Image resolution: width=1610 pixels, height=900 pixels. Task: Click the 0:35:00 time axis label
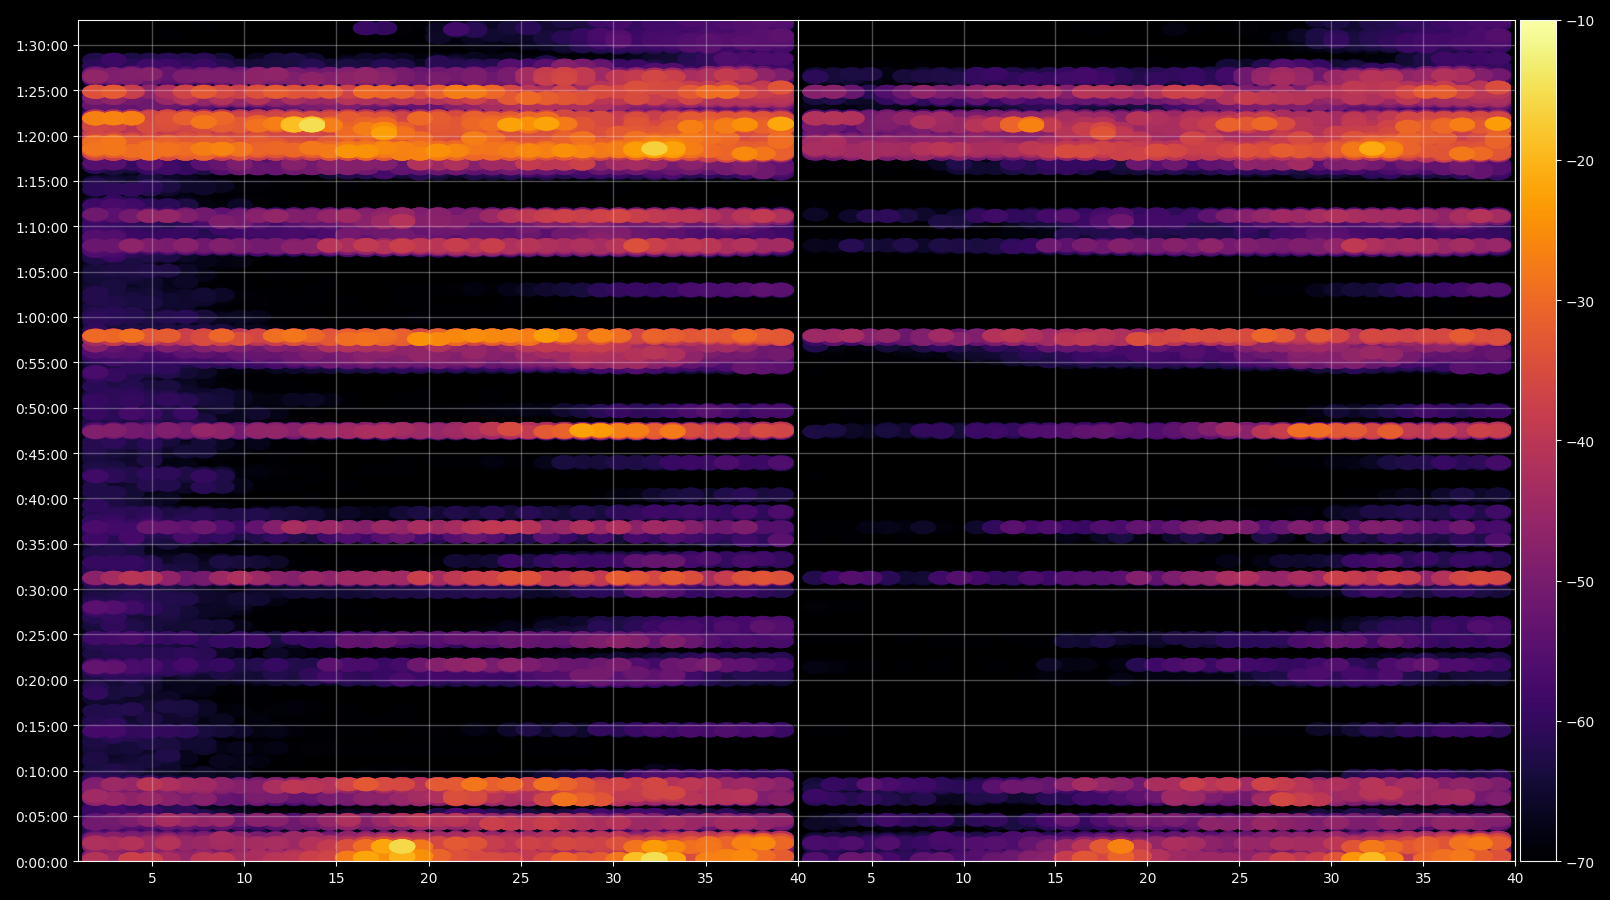(x=42, y=545)
